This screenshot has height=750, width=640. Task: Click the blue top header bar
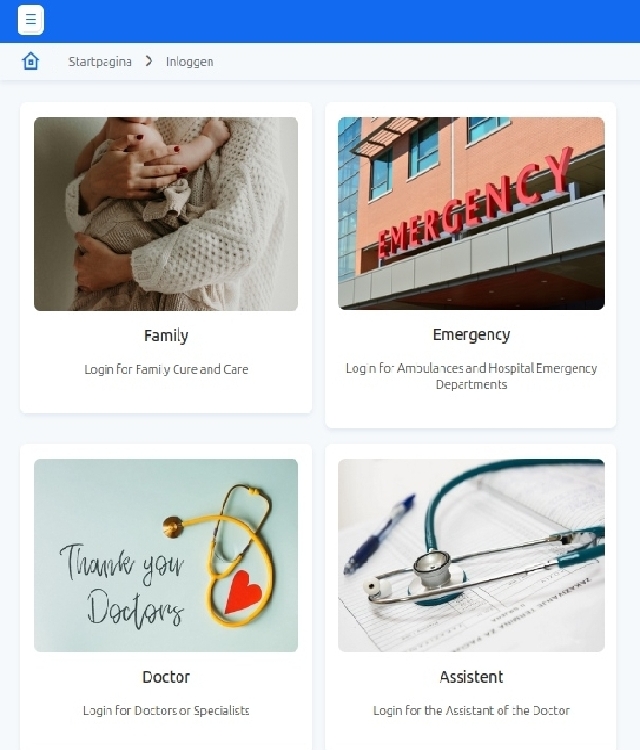320,21
